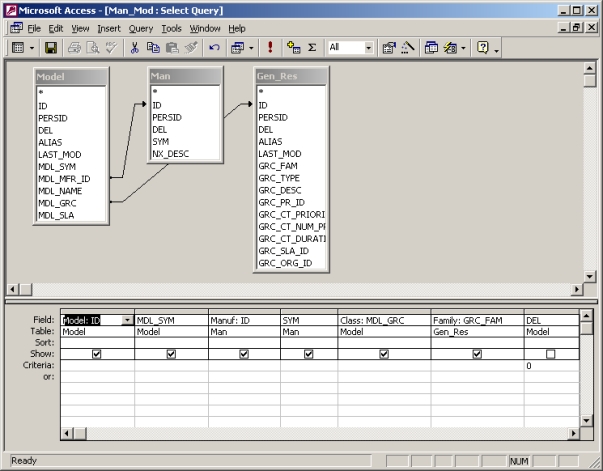603x471 pixels.
Task: Save the query with the floppy icon
Action: coord(51,48)
